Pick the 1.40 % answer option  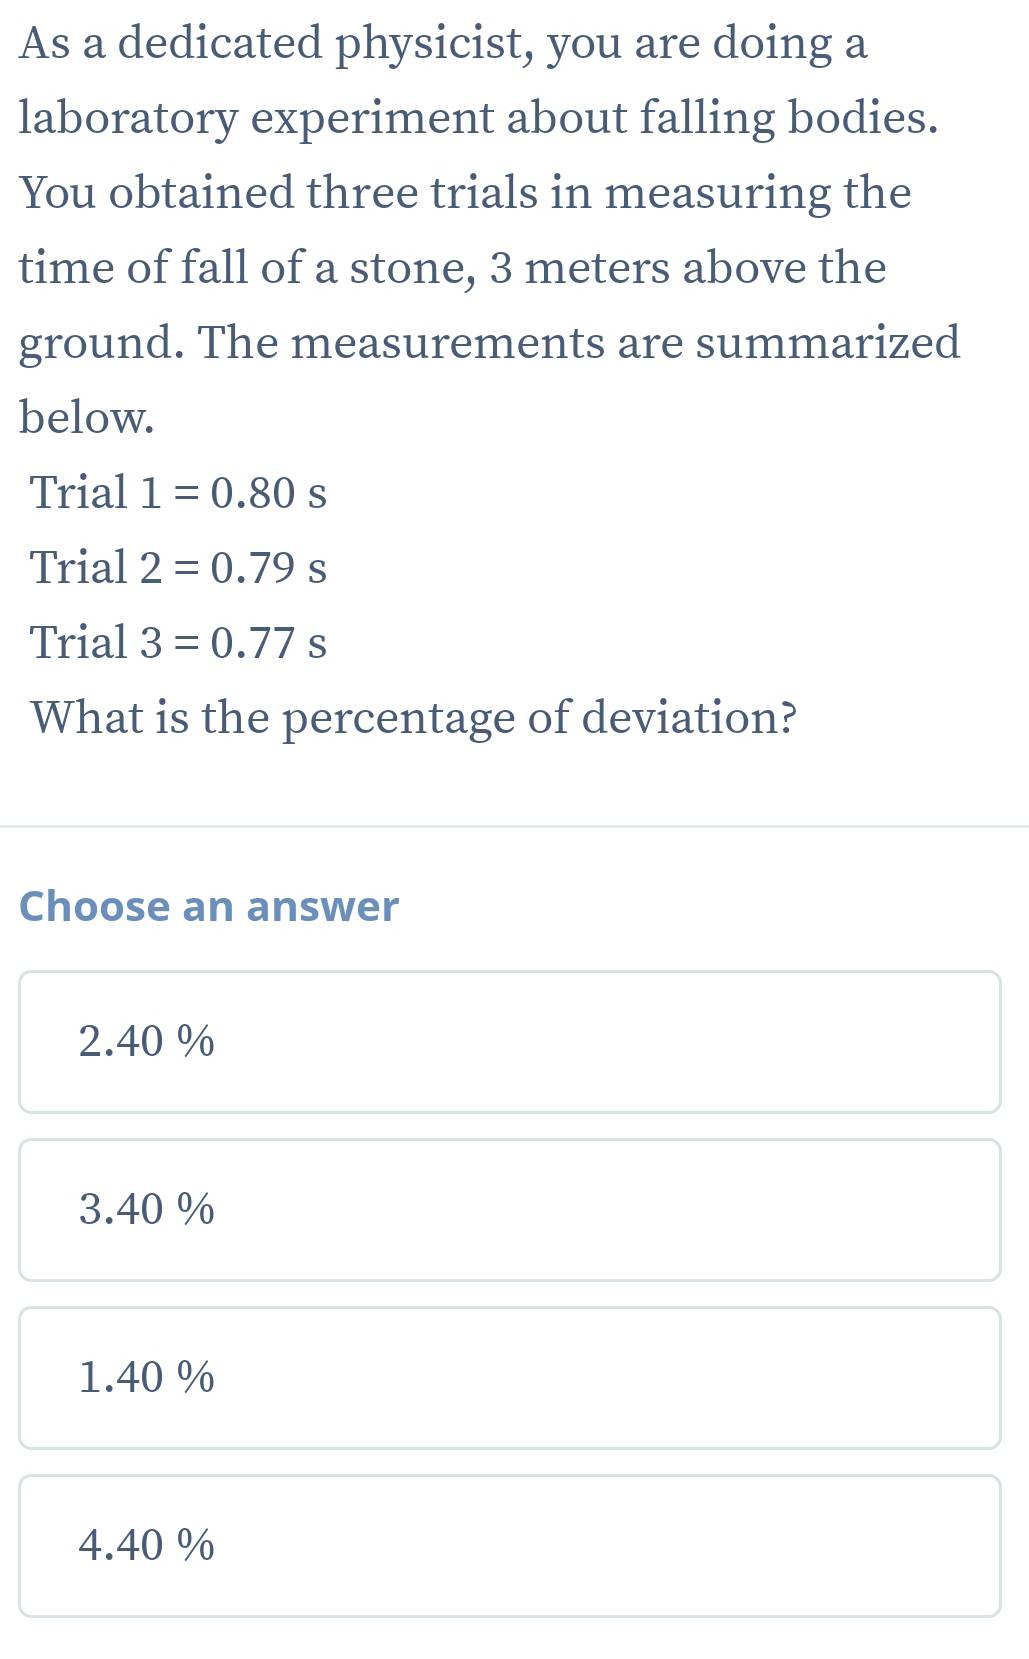point(510,1377)
